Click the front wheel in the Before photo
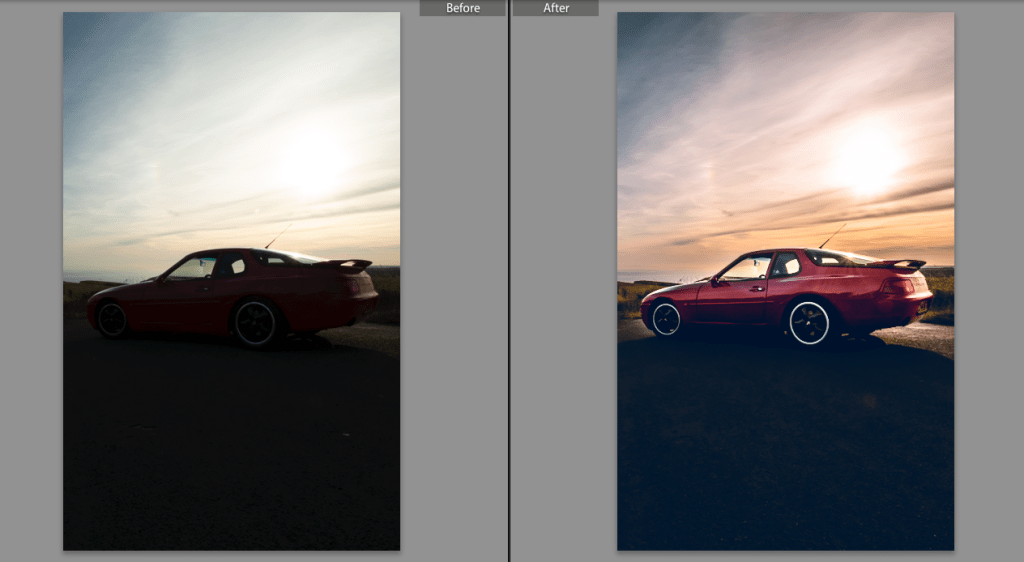This screenshot has width=1024, height=562. click(112, 319)
